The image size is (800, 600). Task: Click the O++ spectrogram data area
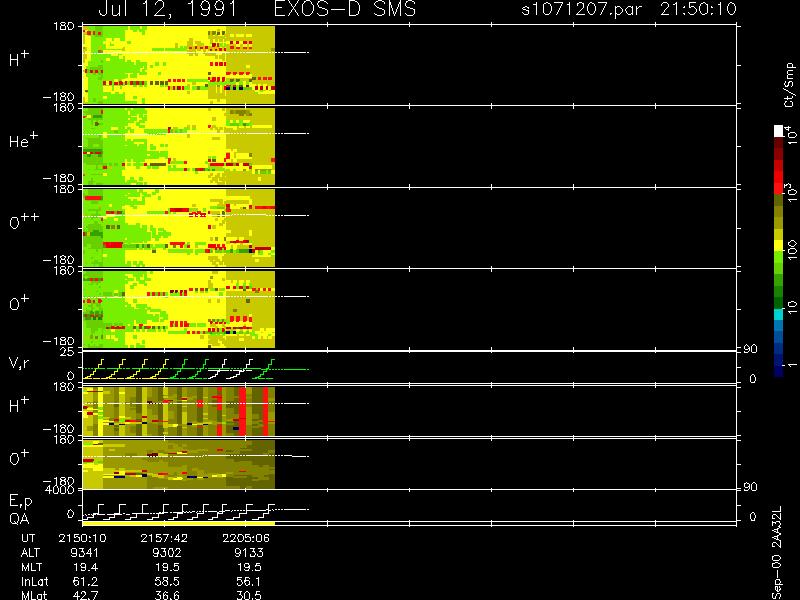click(x=179, y=228)
